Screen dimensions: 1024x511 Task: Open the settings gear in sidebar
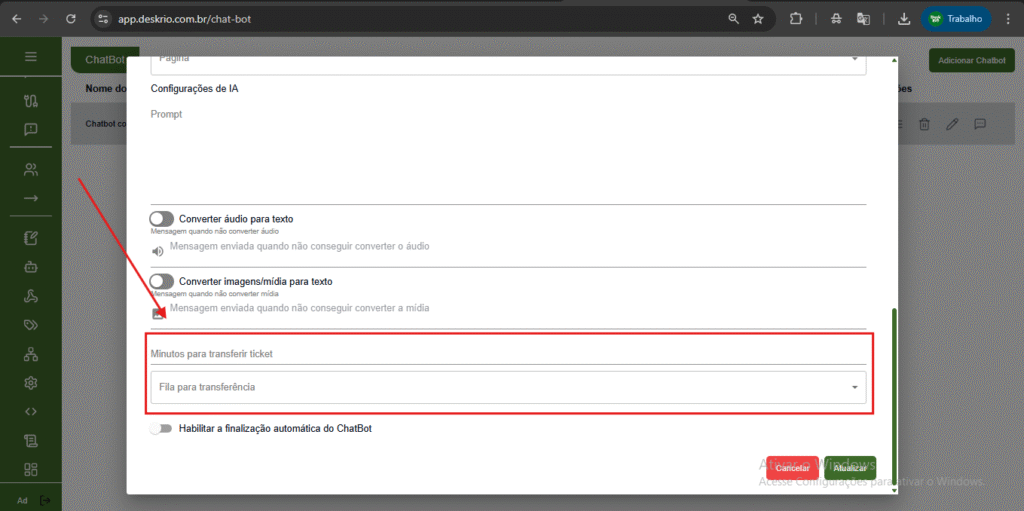click(31, 382)
